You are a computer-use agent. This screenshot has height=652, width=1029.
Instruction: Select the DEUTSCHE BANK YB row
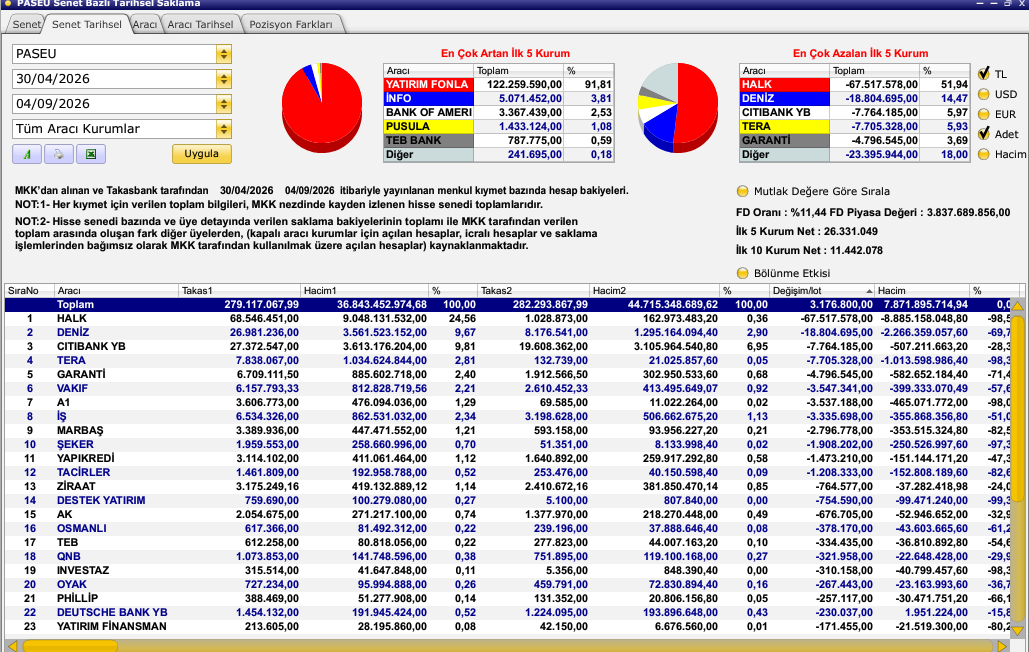pos(509,613)
